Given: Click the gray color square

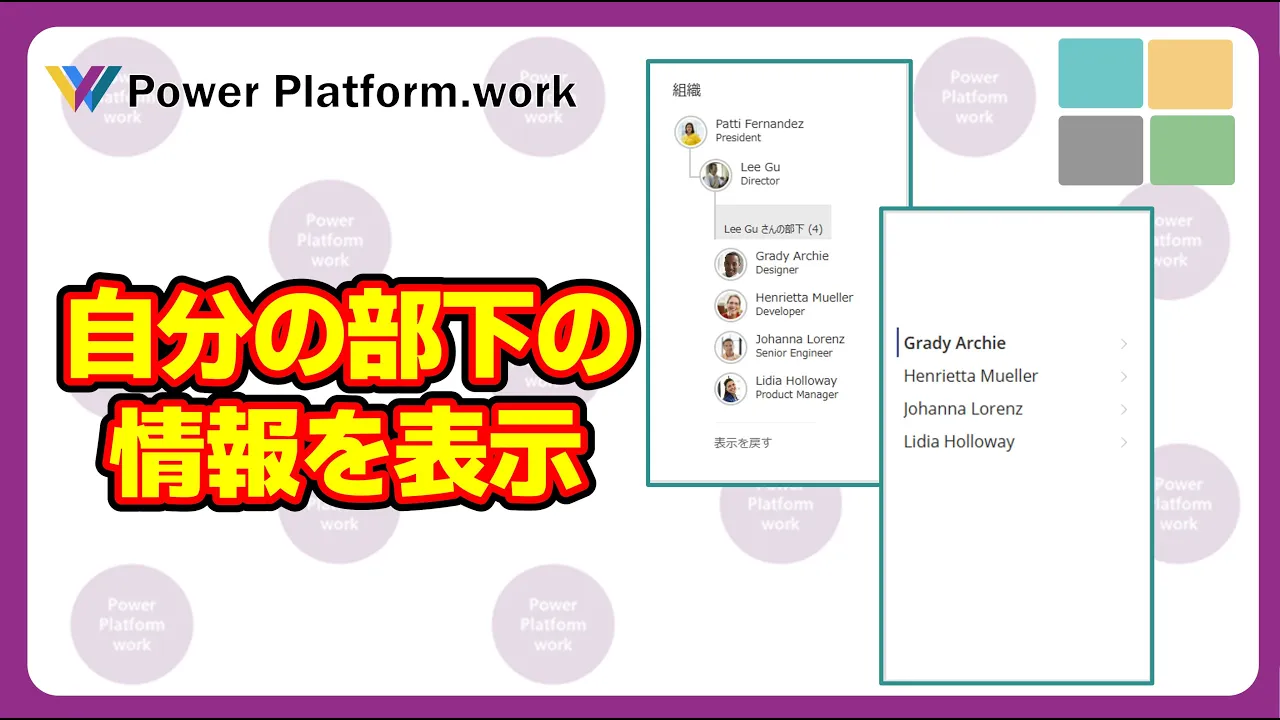Looking at the screenshot, I should click(1100, 150).
